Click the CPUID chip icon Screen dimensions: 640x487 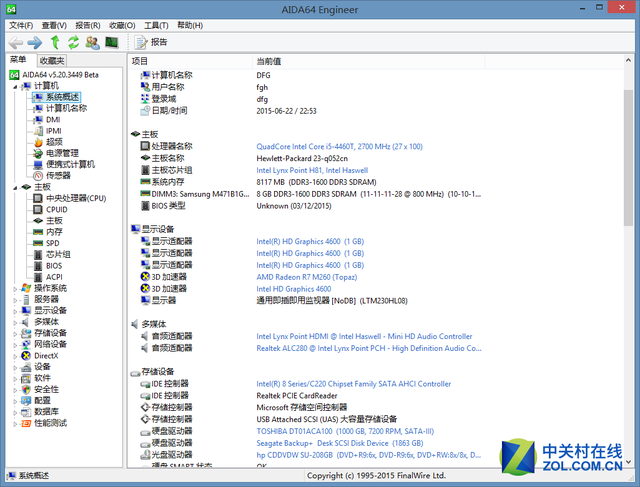(x=38, y=209)
